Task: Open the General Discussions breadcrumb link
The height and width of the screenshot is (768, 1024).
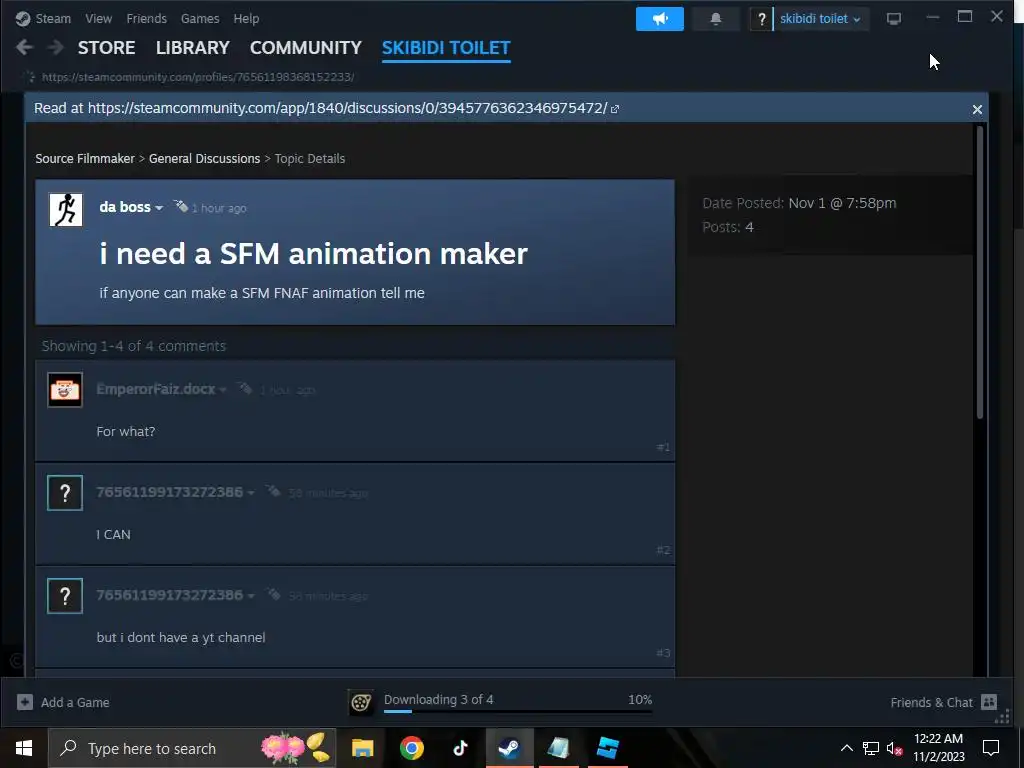Action: [204, 159]
